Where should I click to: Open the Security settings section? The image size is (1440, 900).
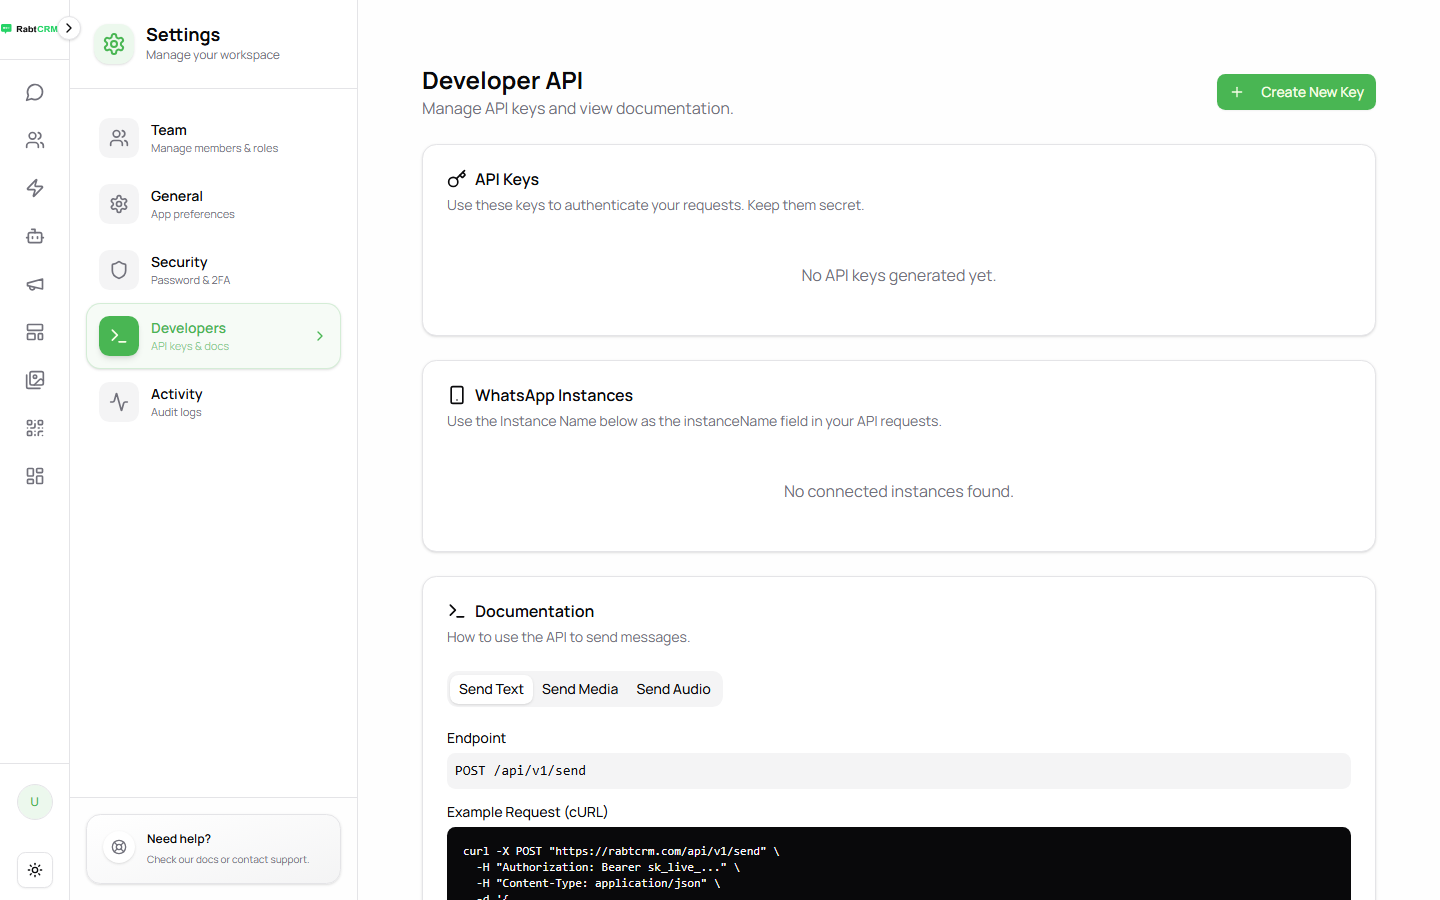tap(213, 270)
